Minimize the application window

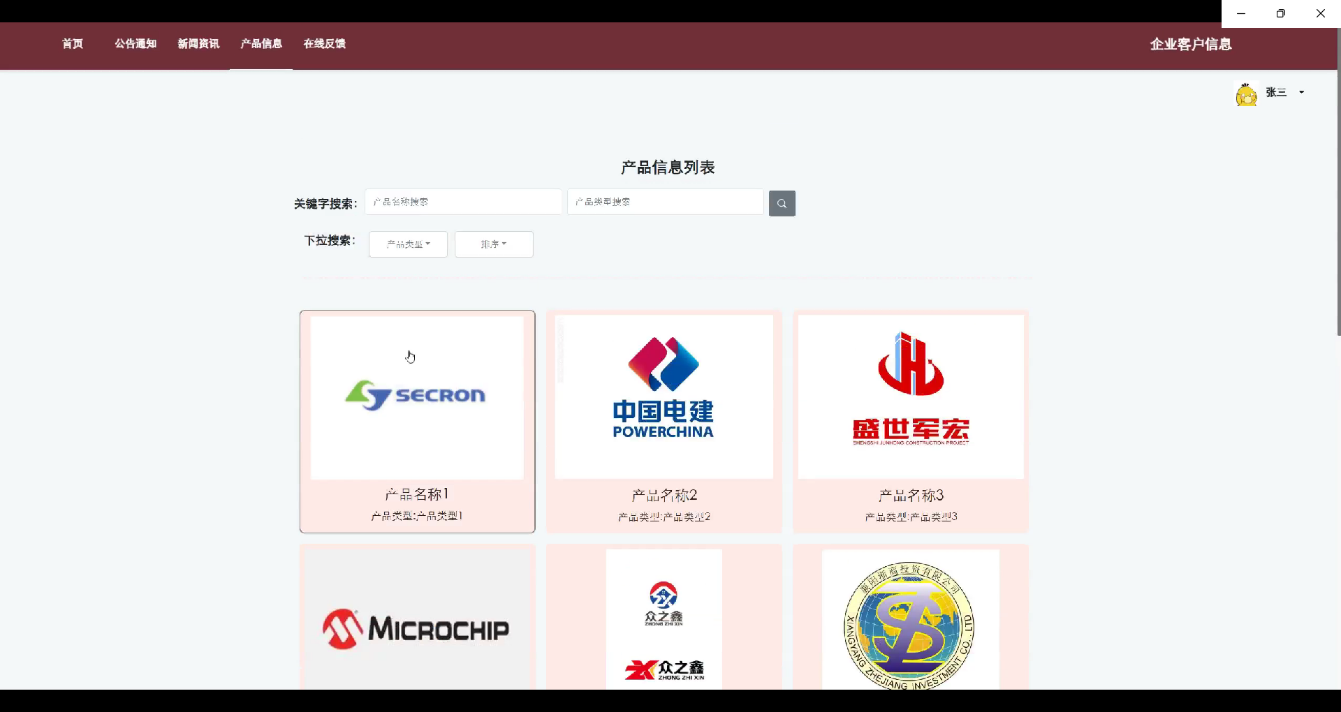coord(1241,13)
